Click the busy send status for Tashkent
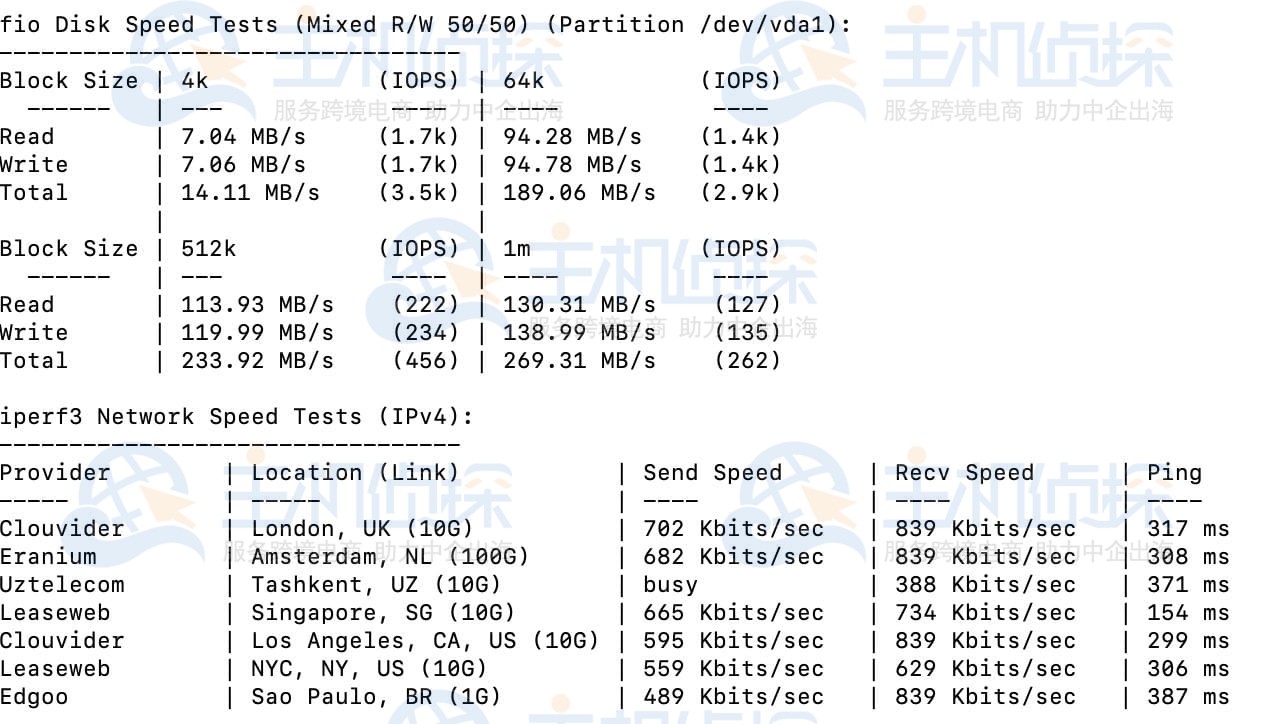1270x724 pixels. pos(670,585)
